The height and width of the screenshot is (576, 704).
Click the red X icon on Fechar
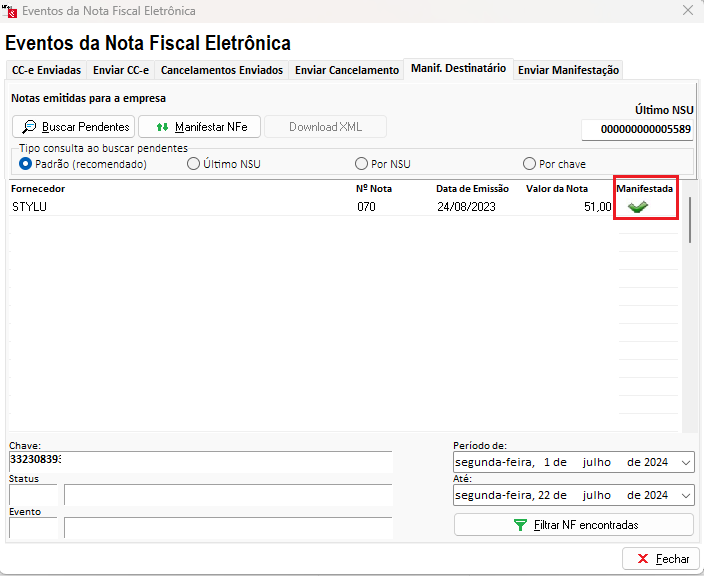coord(640,559)
